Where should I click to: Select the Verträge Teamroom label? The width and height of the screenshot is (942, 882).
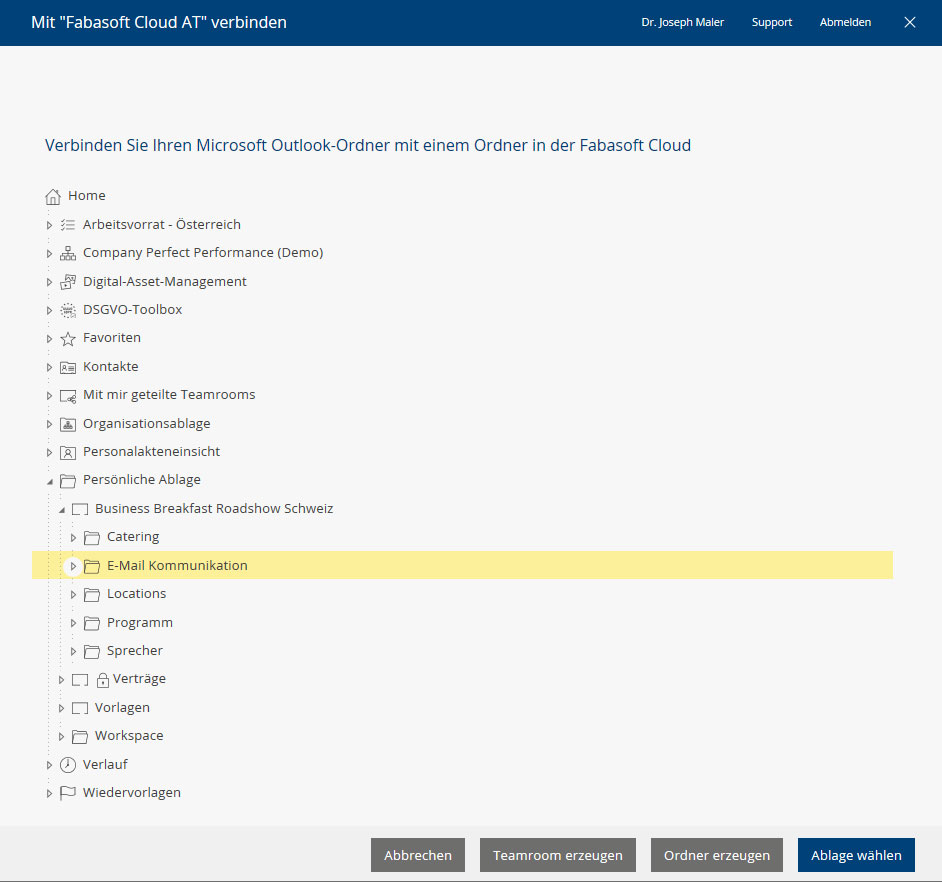(139, 679)
